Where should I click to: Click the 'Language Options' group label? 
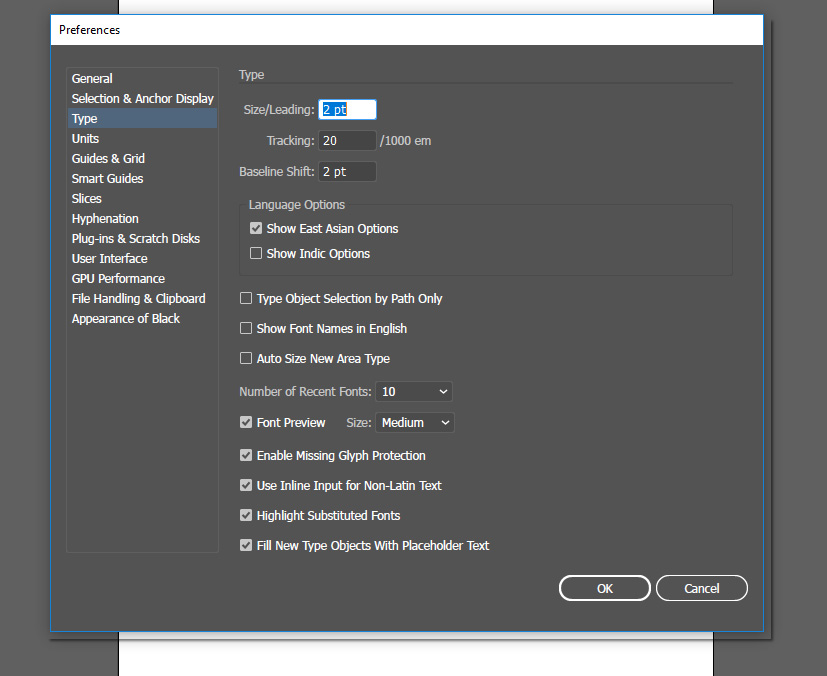[297, 205]
